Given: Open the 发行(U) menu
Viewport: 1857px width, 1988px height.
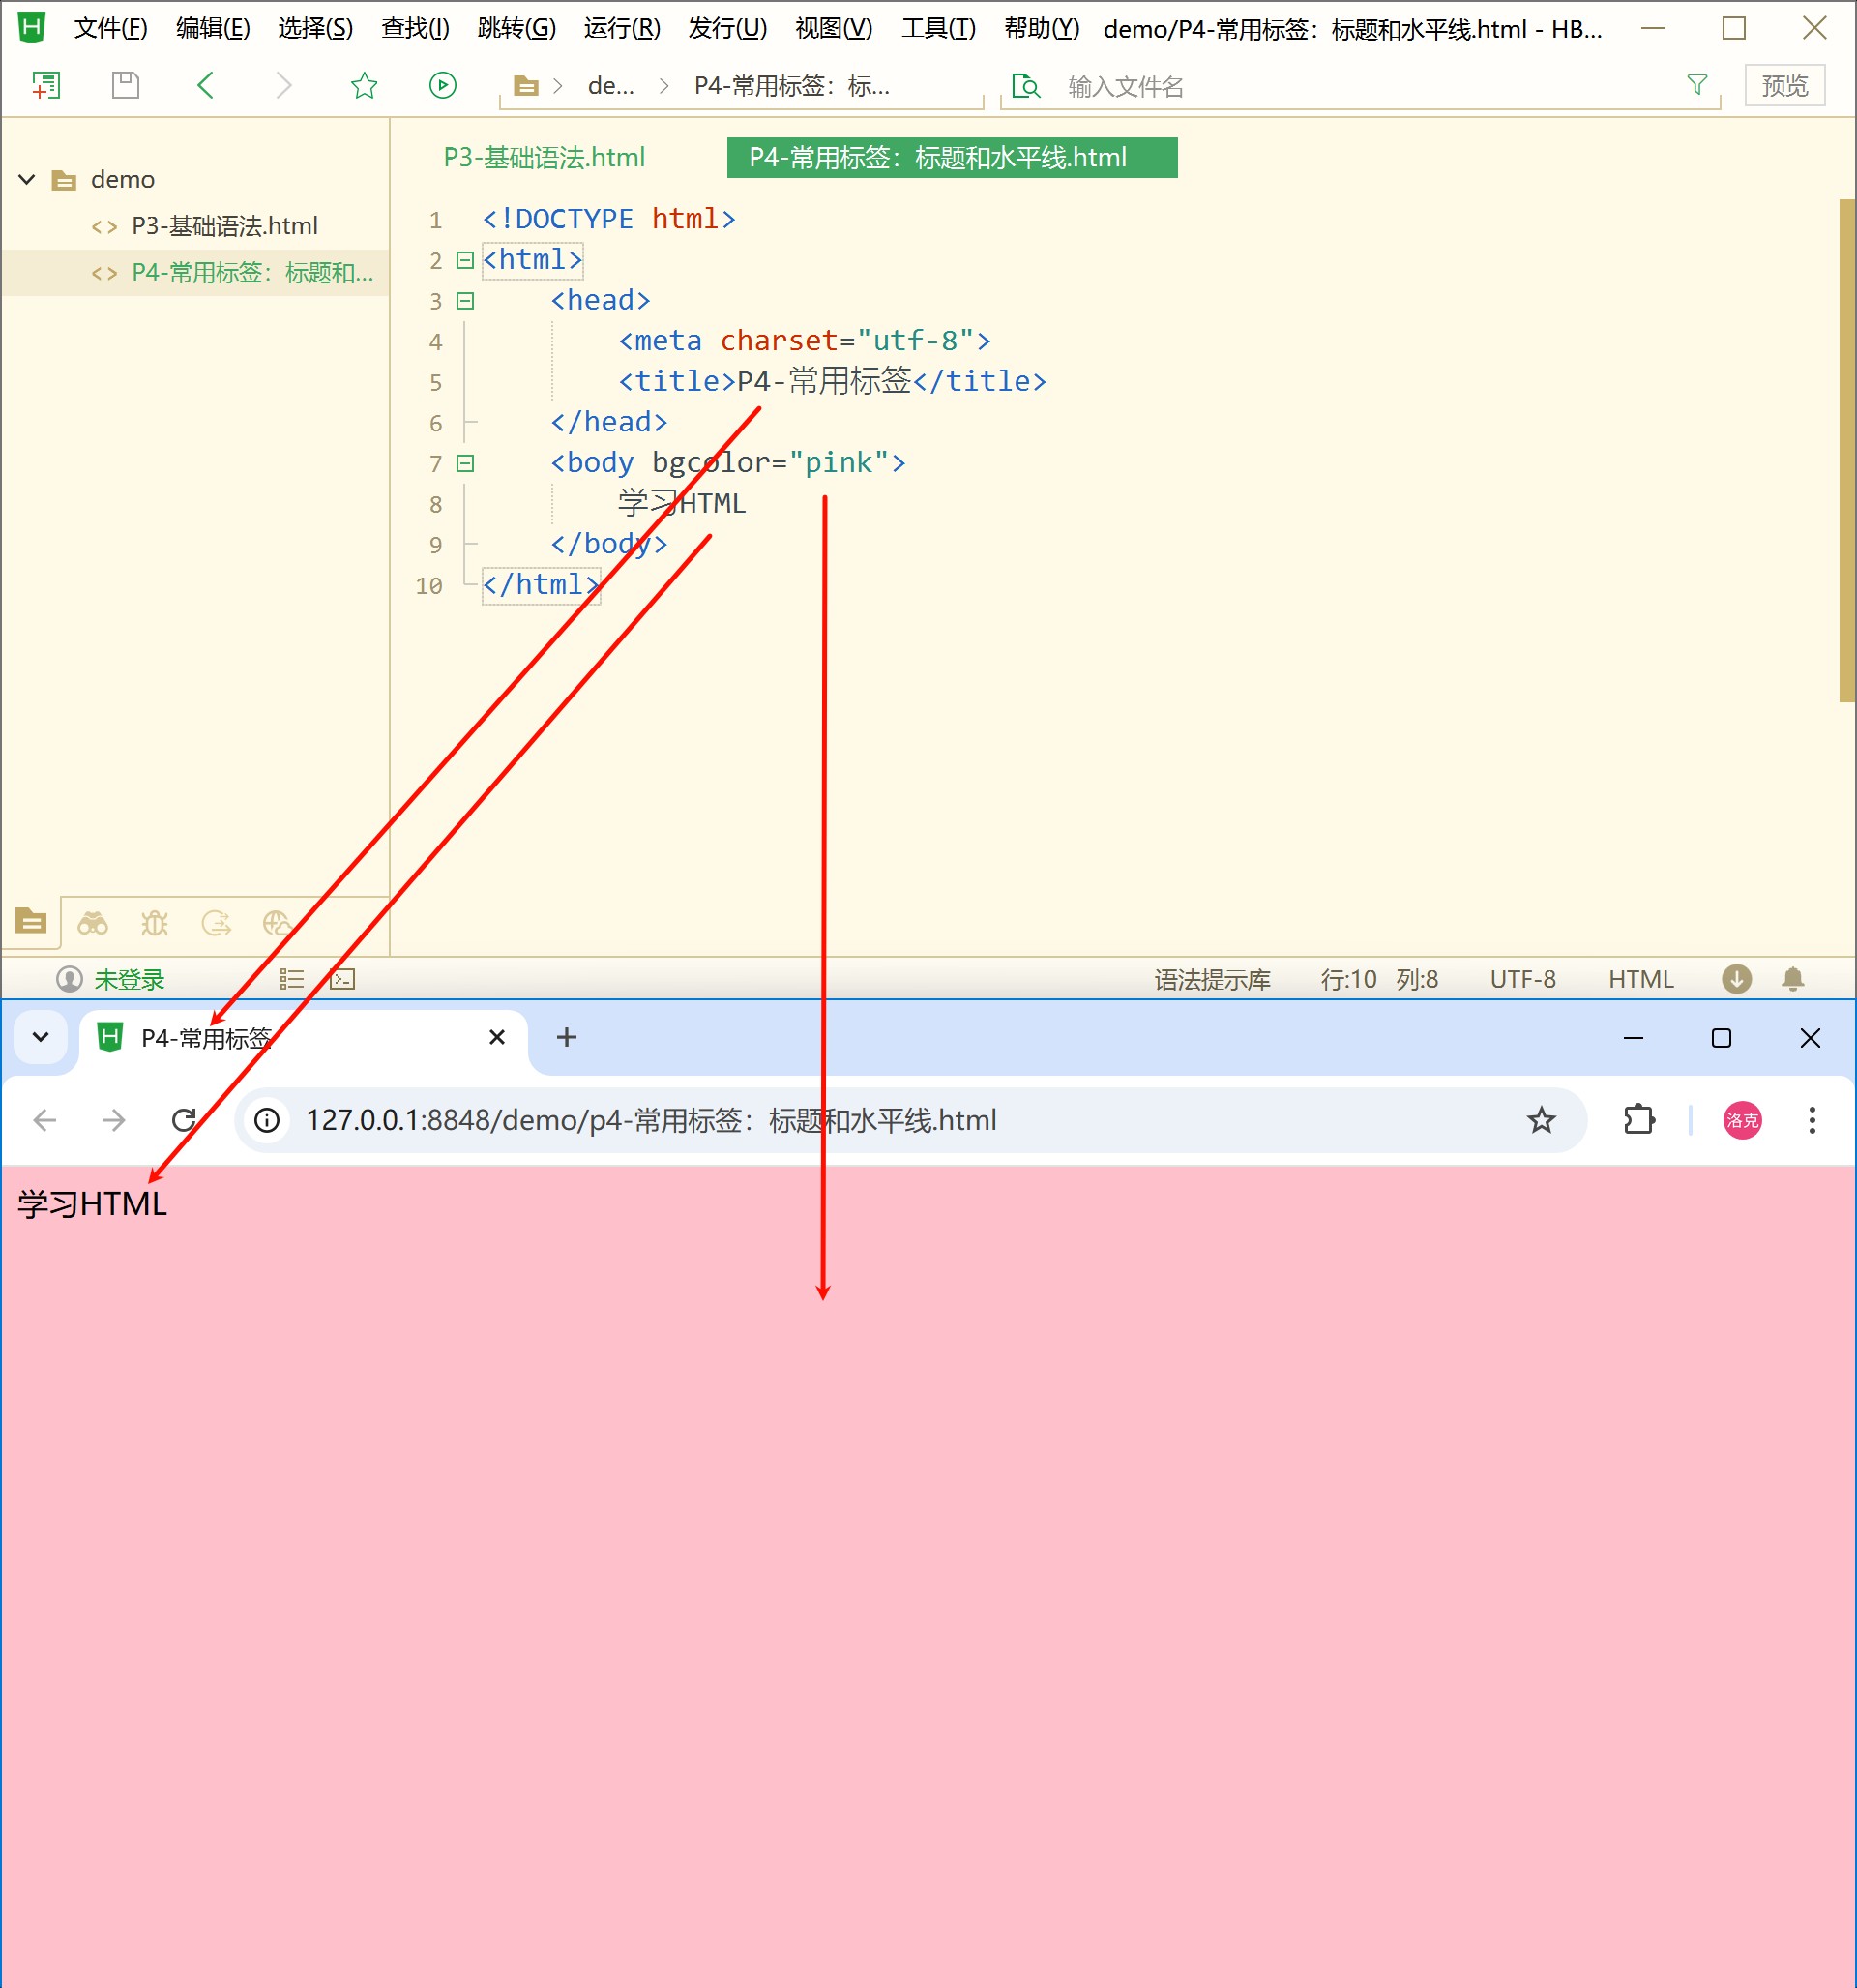Looking at the screenshot, I should [x=728, y=28].
